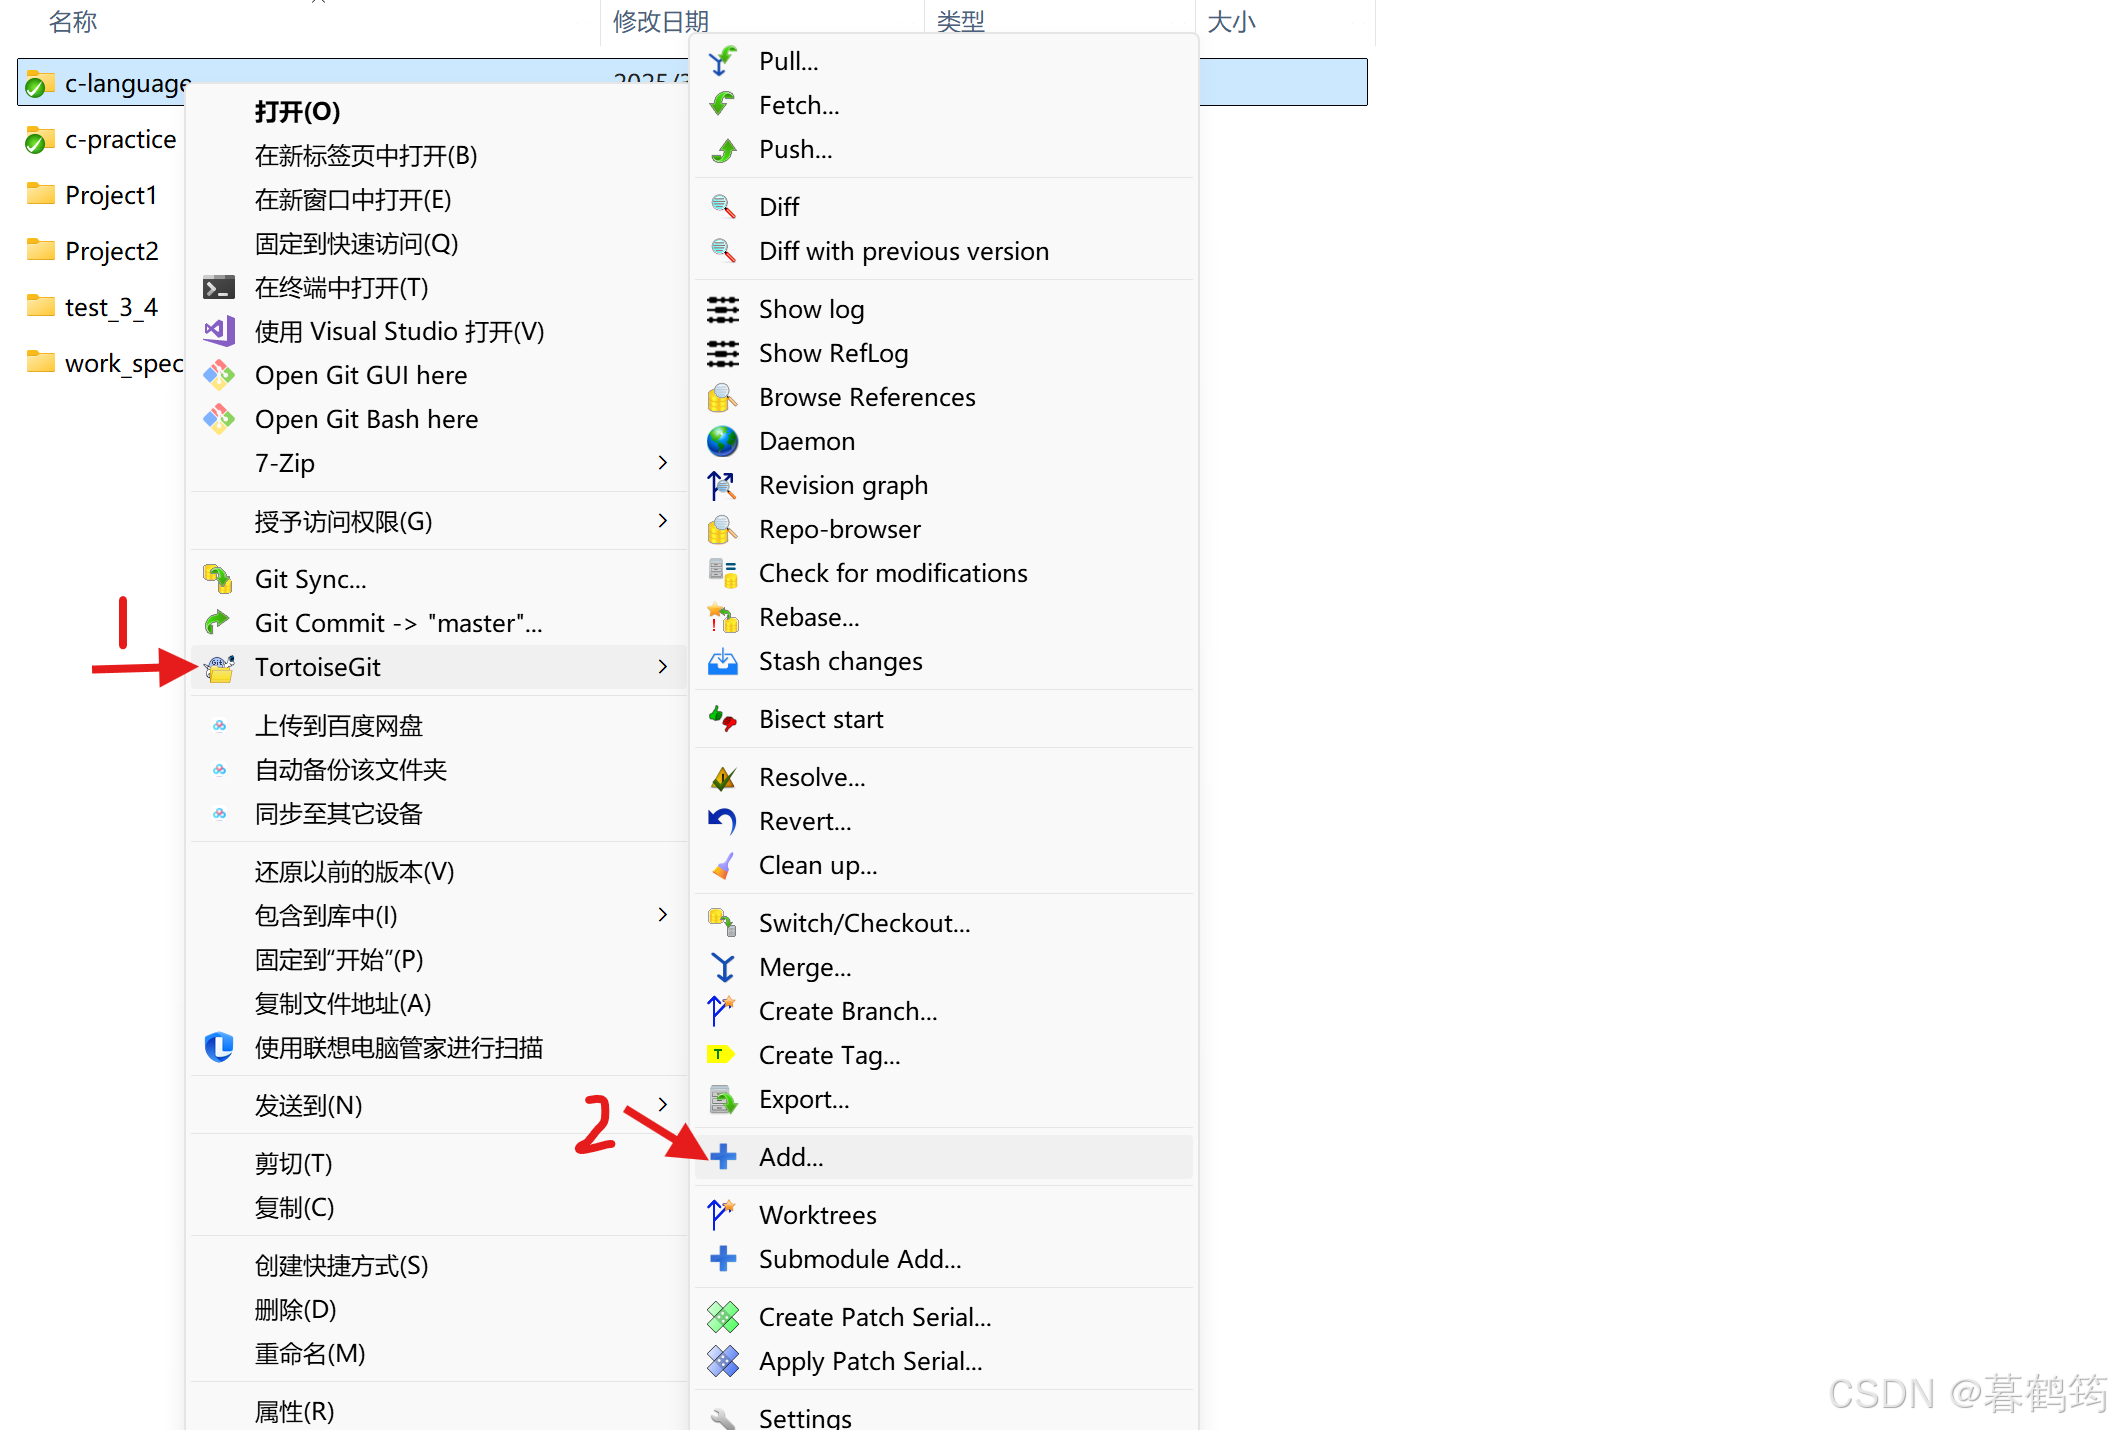Click the blue plus Add icon

722,1157
